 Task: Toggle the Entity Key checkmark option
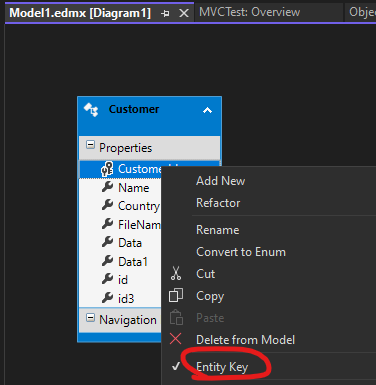pyautogui.click(x=222, y=367)
